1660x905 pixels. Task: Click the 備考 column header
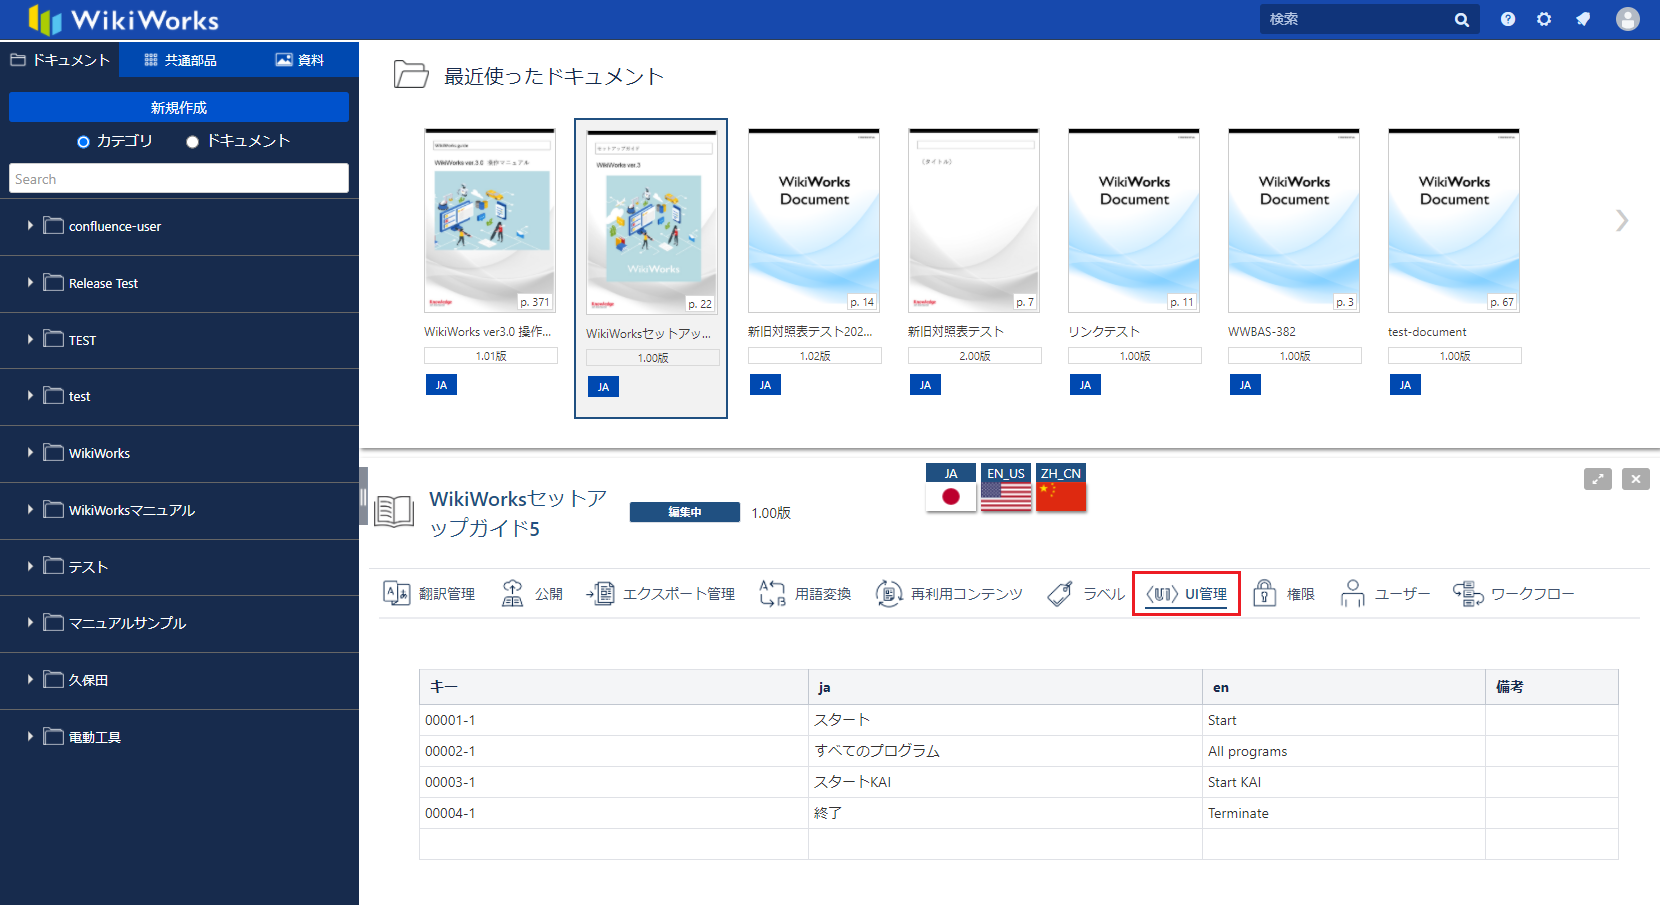(x=1552, y=687)
